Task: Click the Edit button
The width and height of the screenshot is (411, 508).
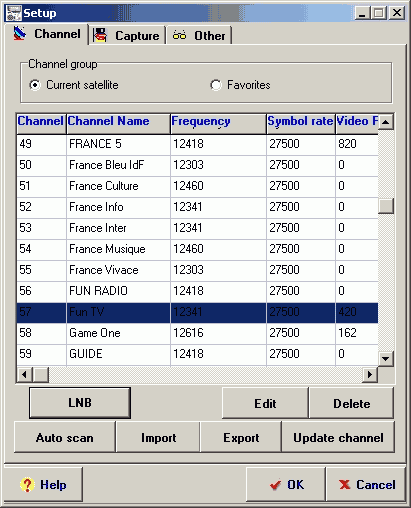Action: tap(265, 403)
